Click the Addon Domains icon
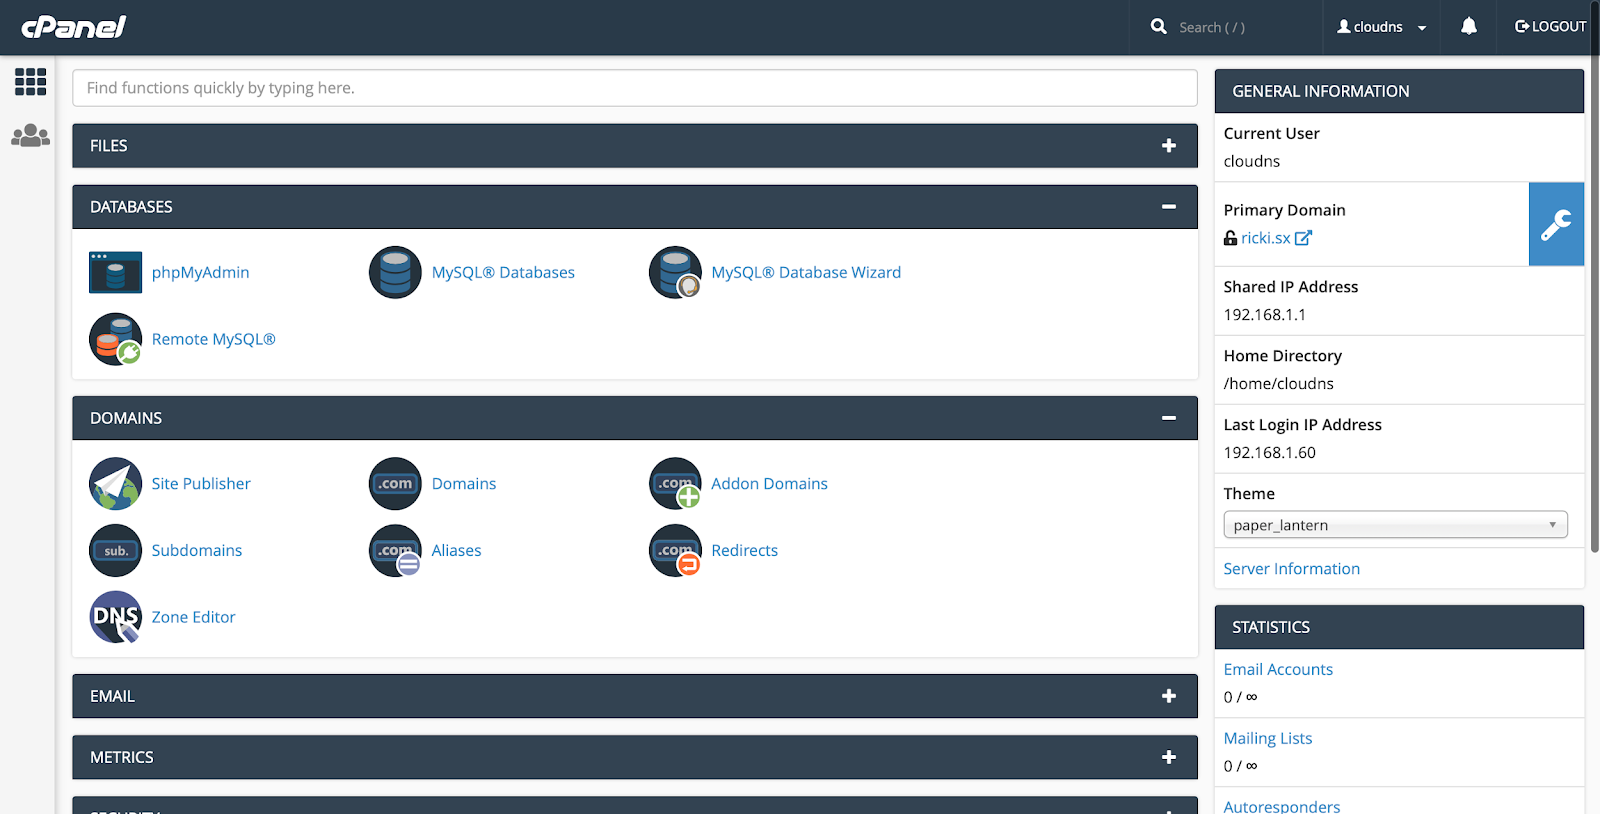 tap(675, 483)
